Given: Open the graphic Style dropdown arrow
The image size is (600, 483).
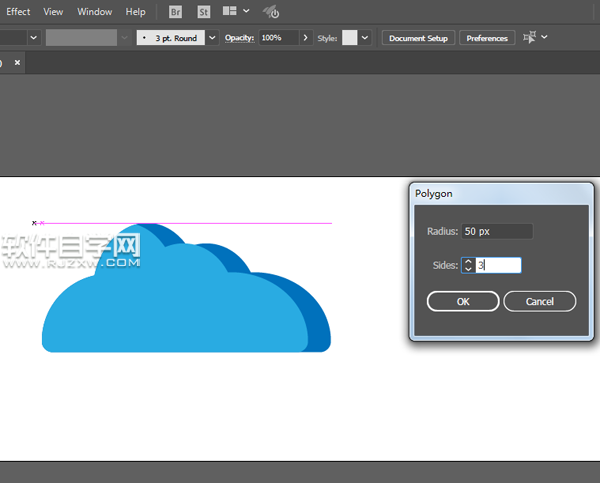Looking at the screenshot, I should point(365,38).
